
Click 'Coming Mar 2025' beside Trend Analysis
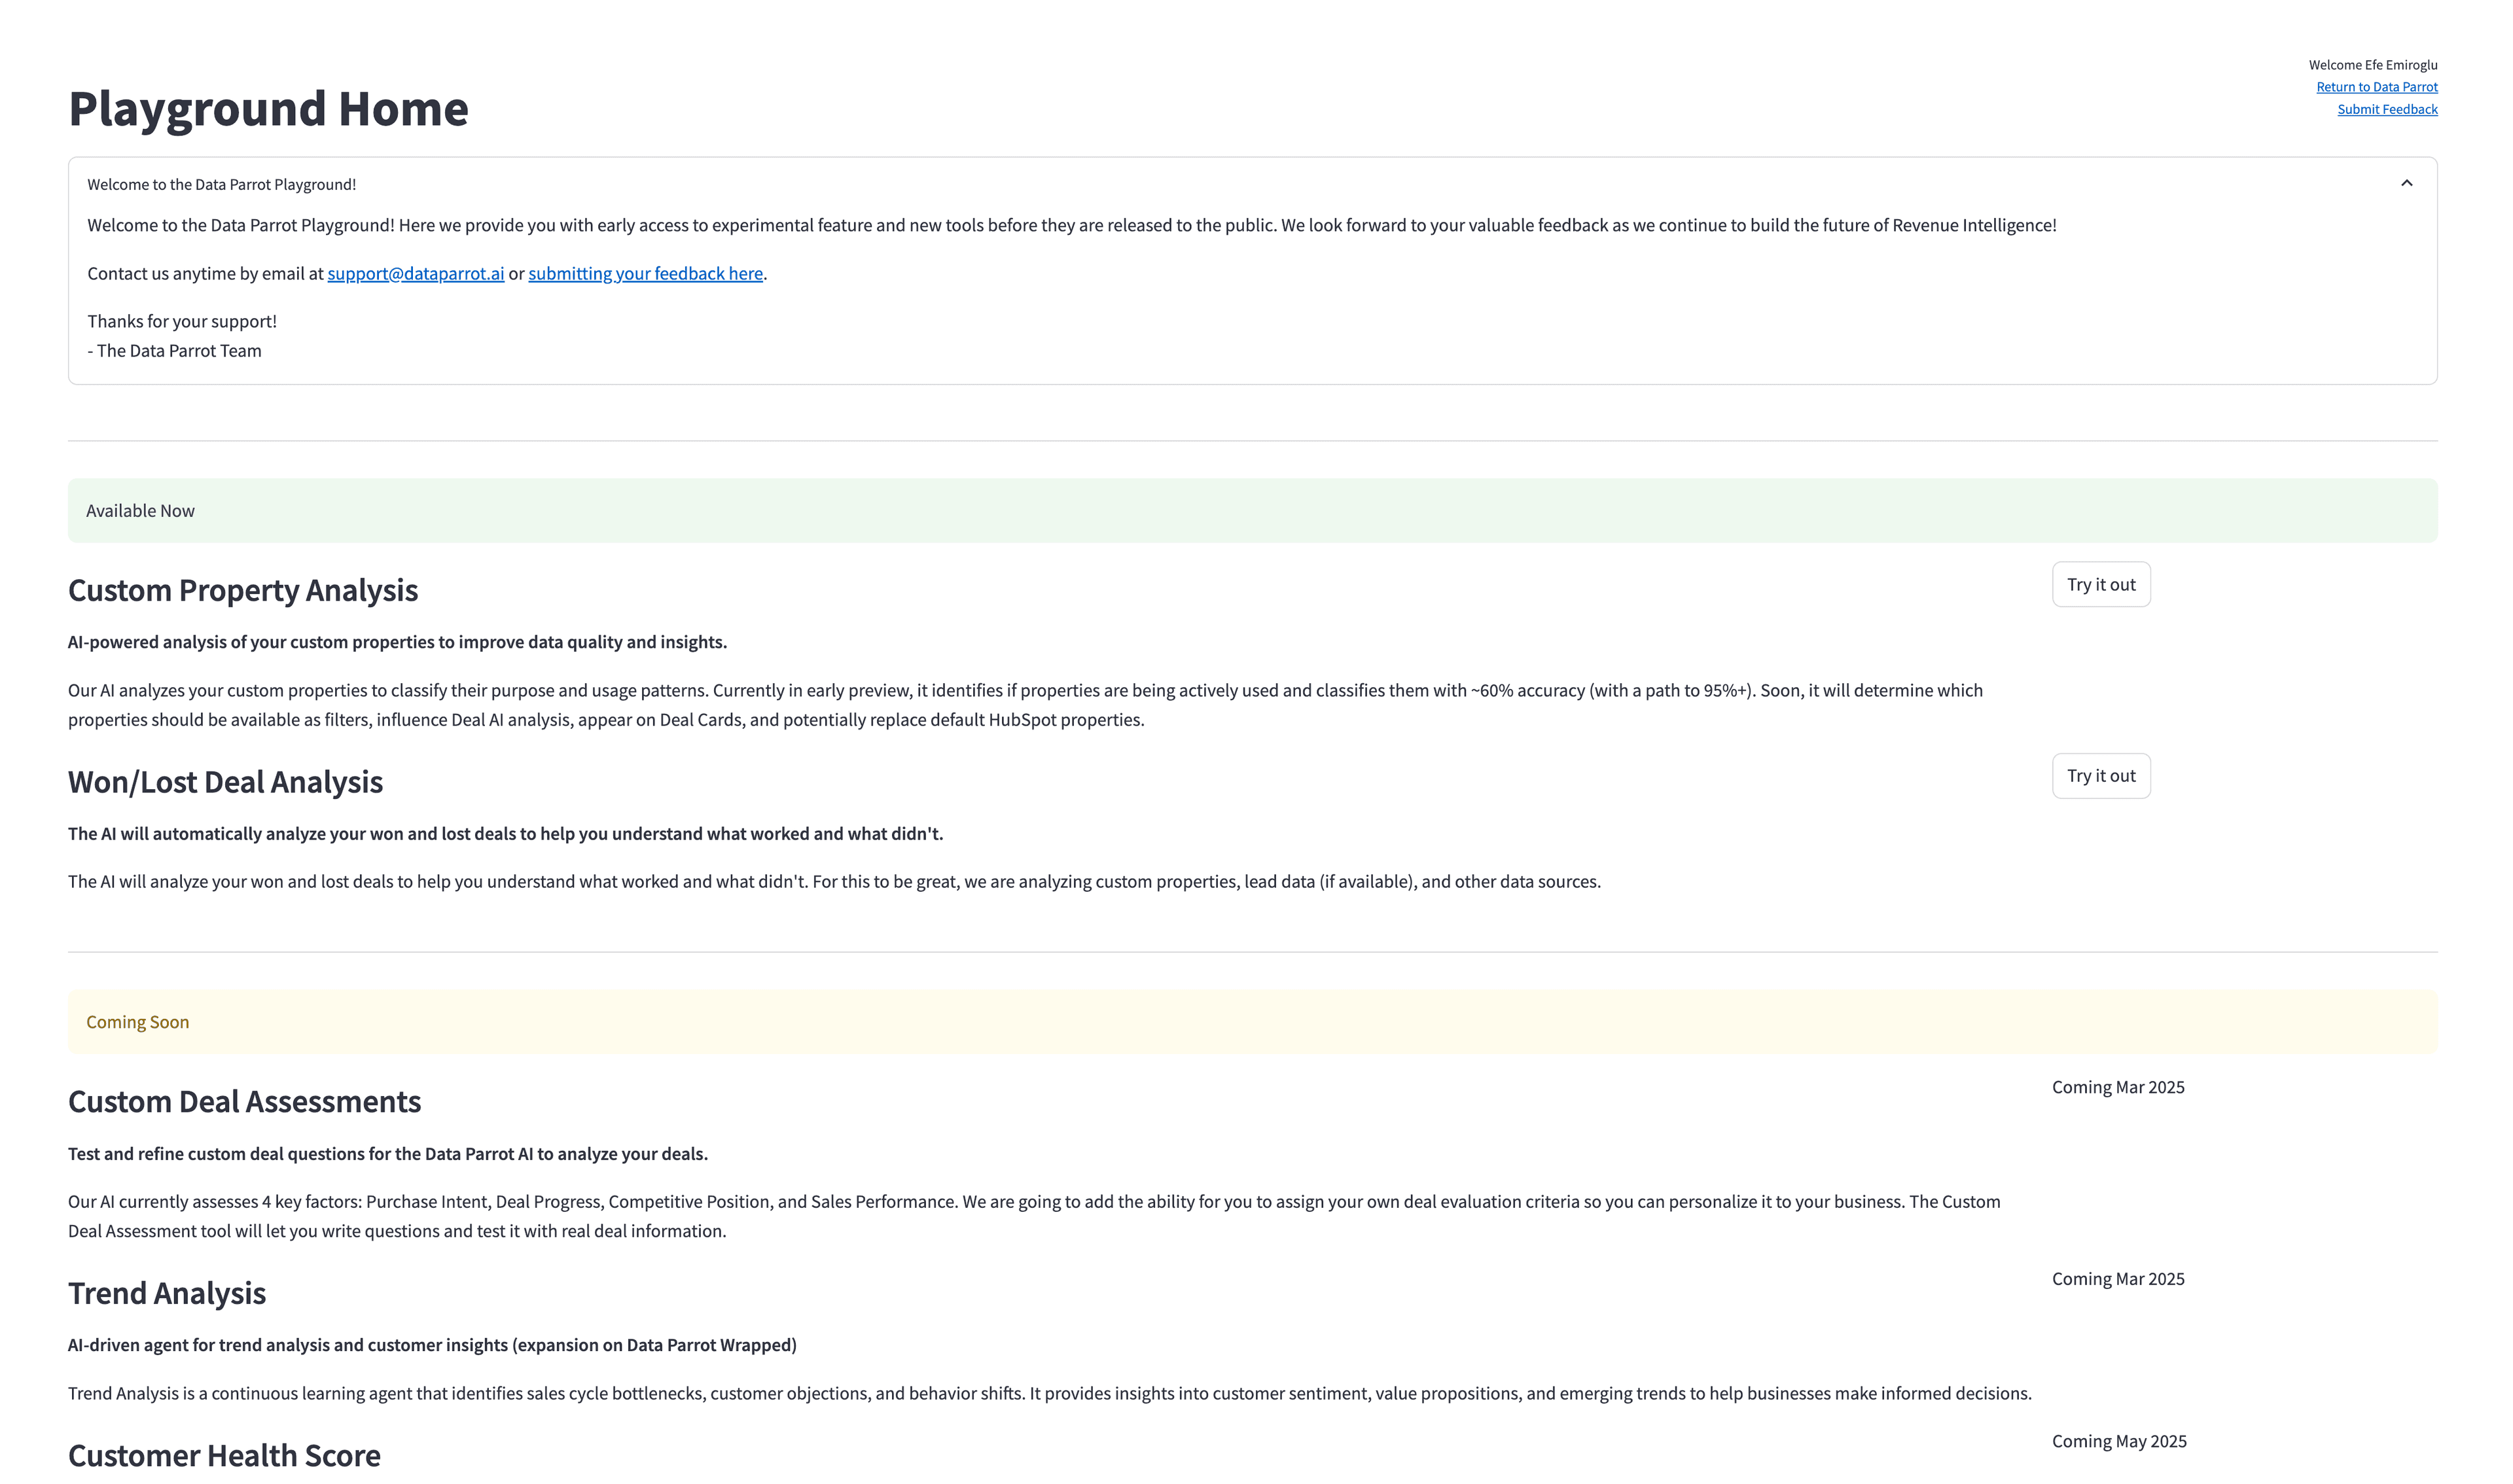click(2117, 1278)
